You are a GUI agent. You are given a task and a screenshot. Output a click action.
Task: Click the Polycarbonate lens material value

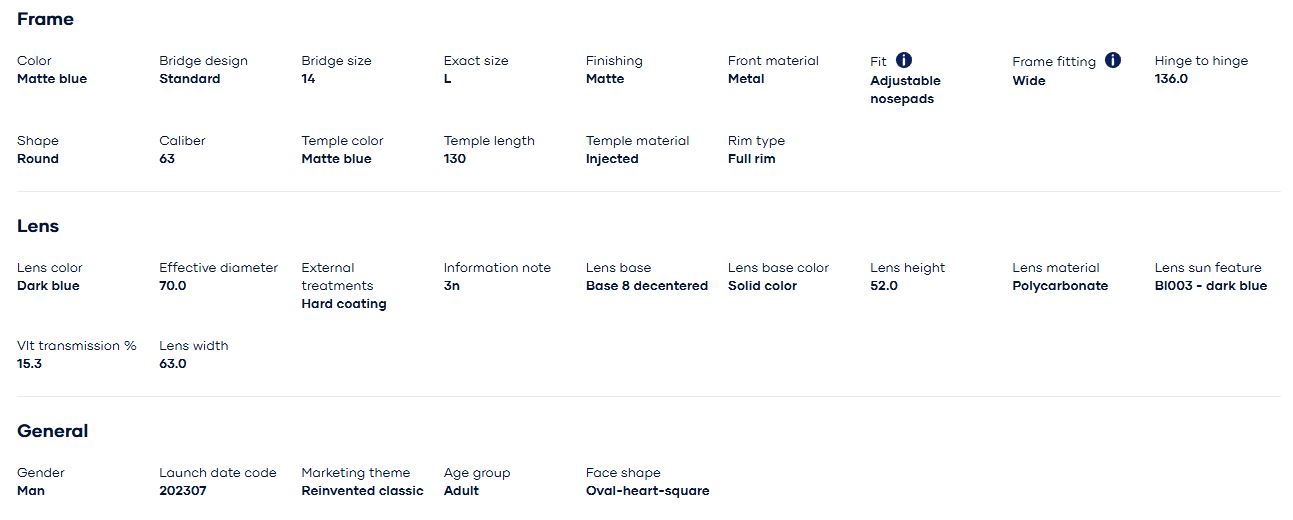1060,286
